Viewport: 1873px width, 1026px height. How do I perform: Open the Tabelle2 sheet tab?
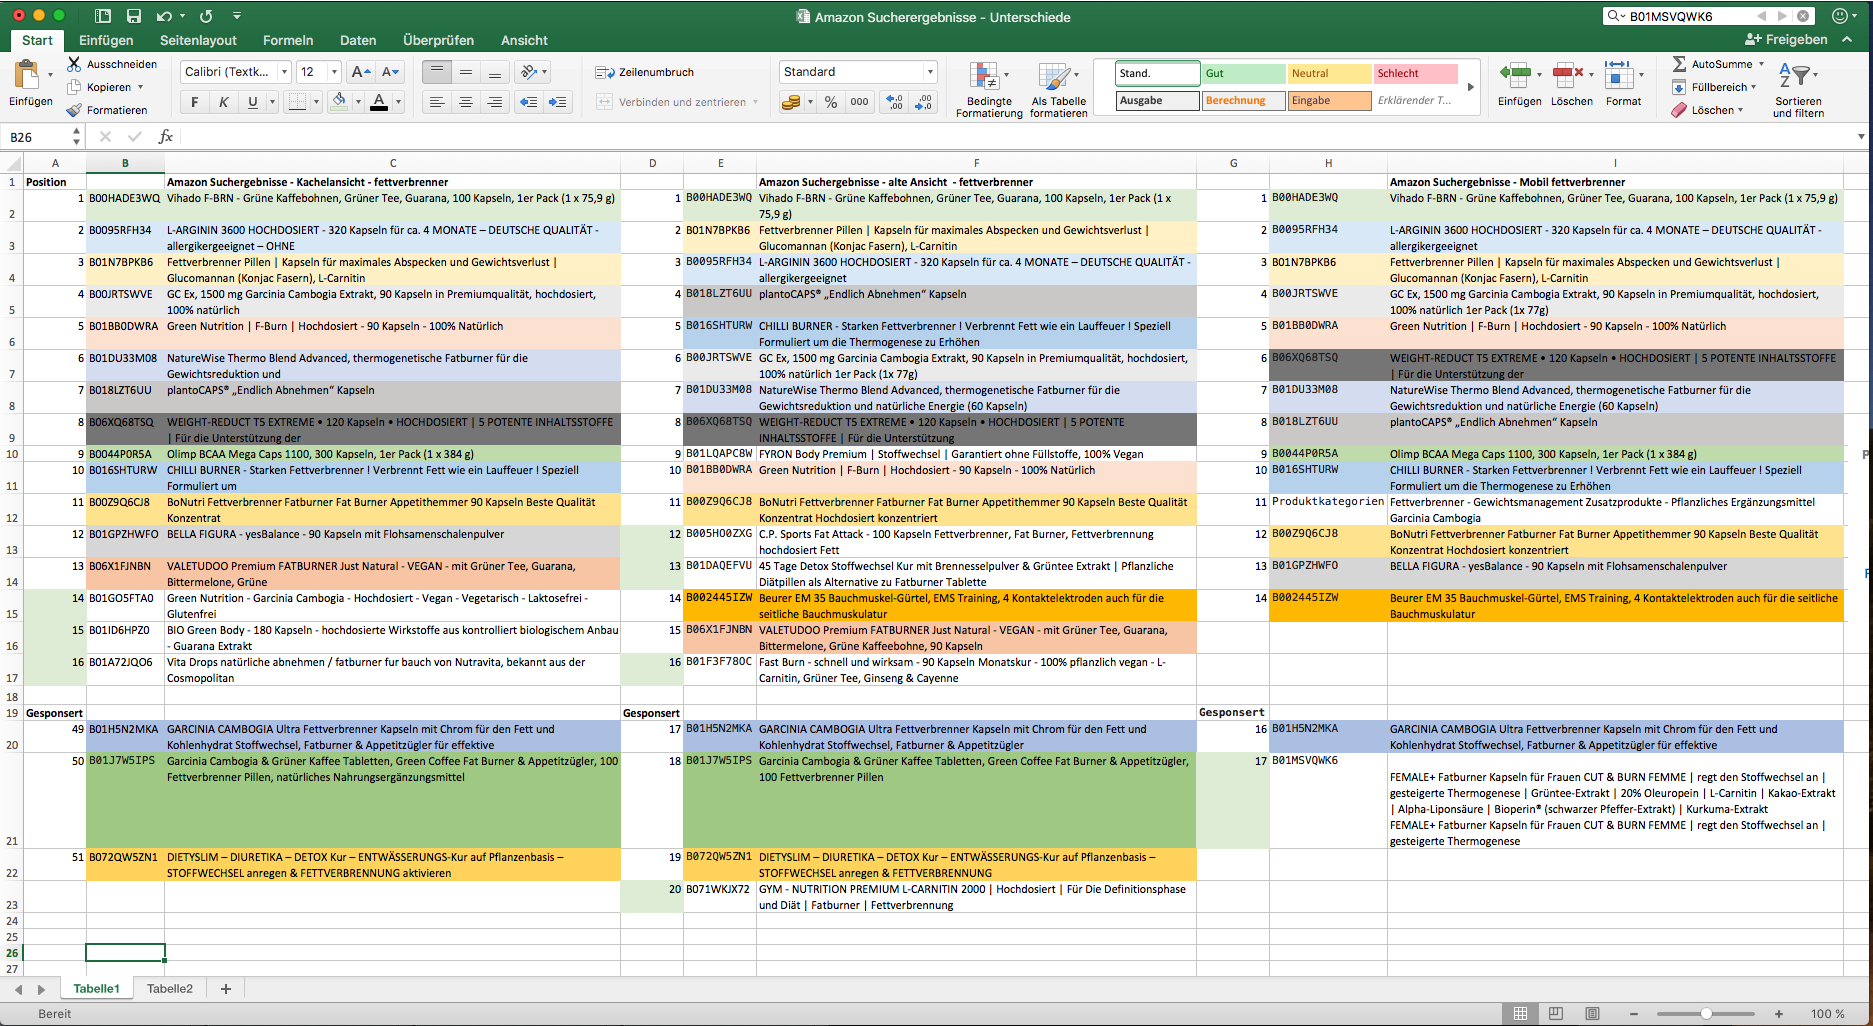tap(170, 988)
